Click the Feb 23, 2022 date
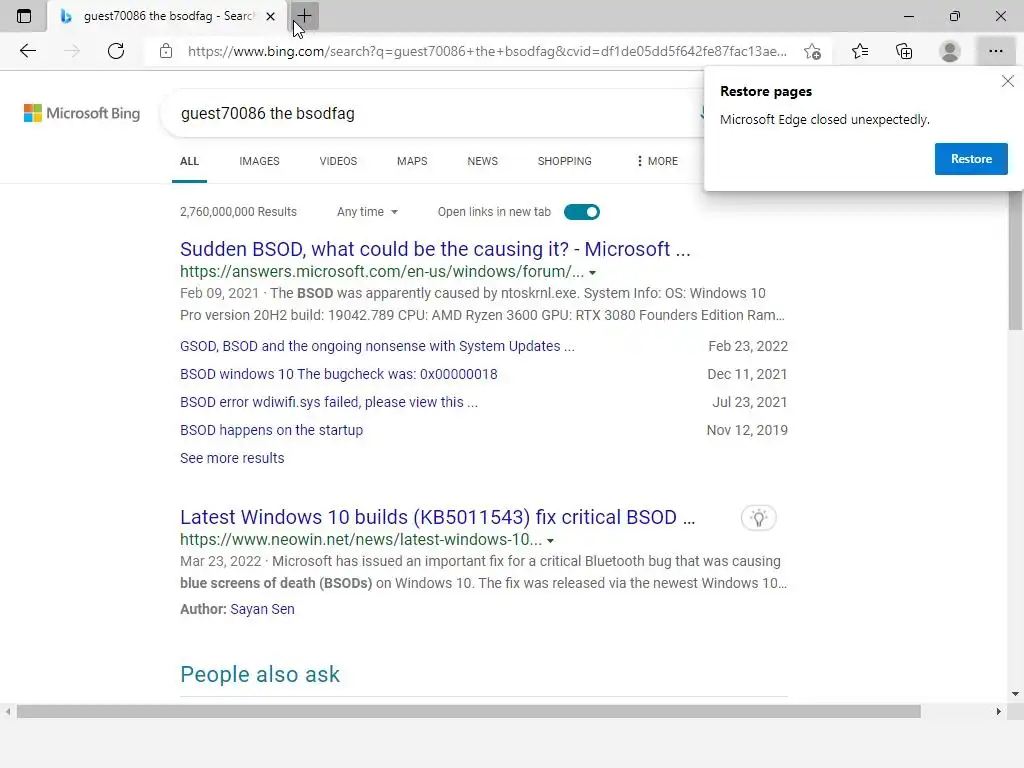 (x=748, y=346)
